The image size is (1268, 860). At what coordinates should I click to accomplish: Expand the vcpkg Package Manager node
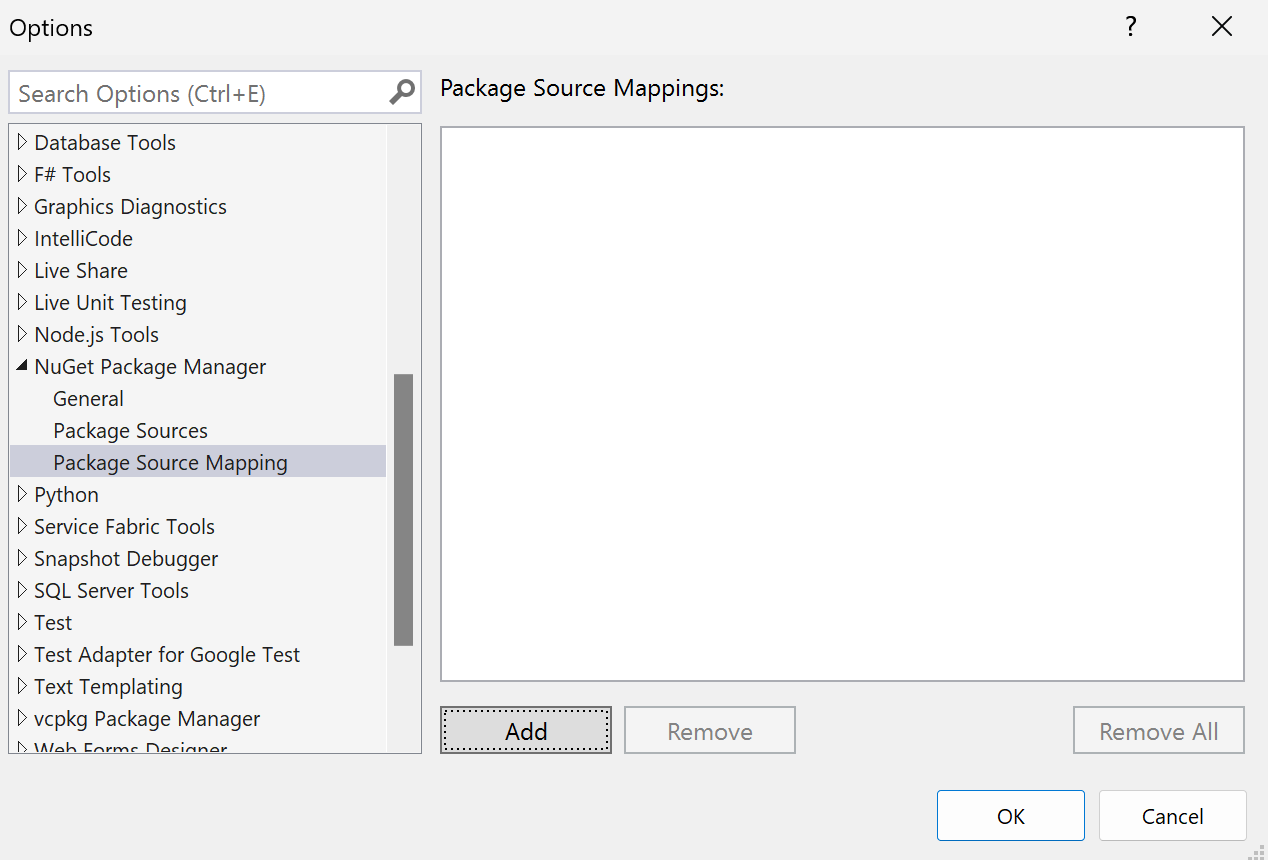(x=23, y=718)
